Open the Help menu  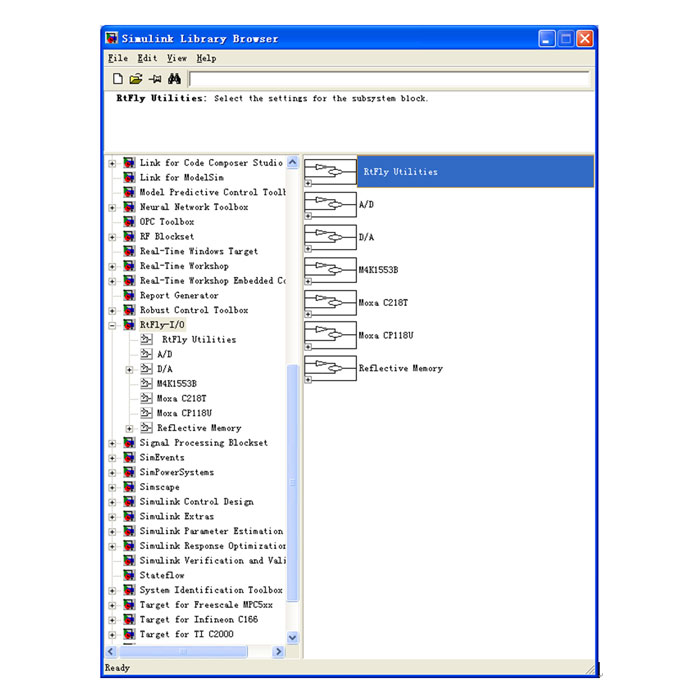206,58
